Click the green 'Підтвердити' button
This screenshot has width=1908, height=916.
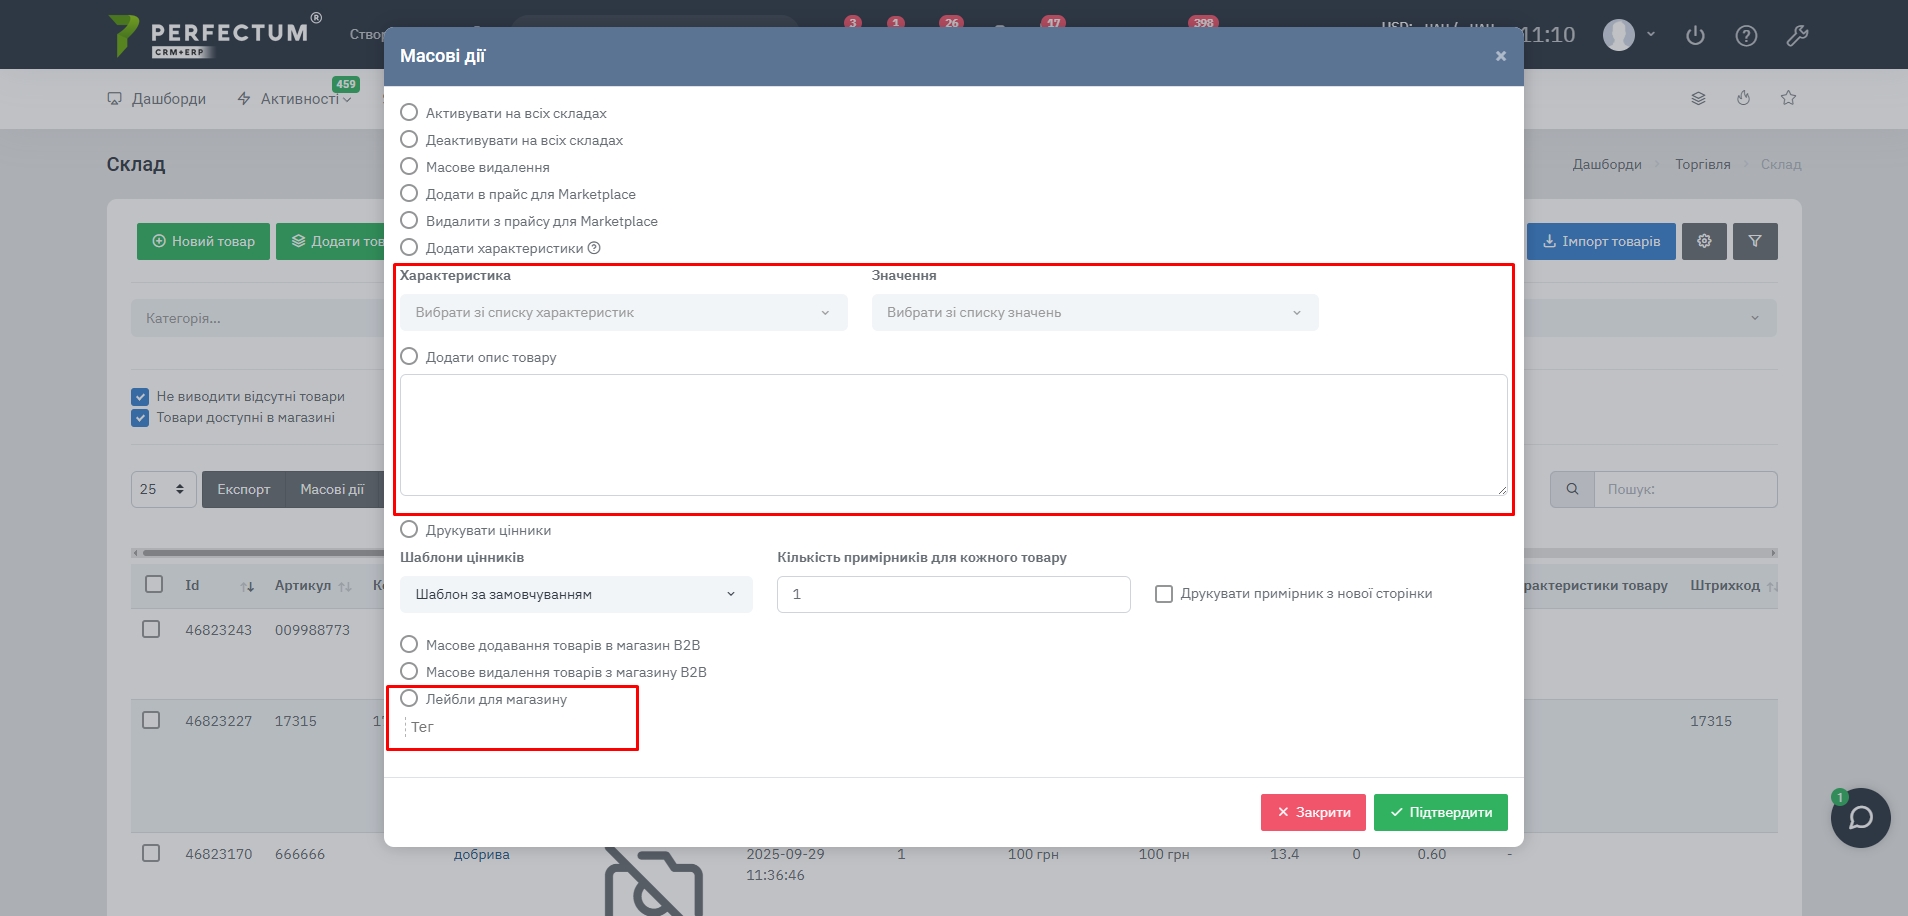click(x=1440, y=812)
